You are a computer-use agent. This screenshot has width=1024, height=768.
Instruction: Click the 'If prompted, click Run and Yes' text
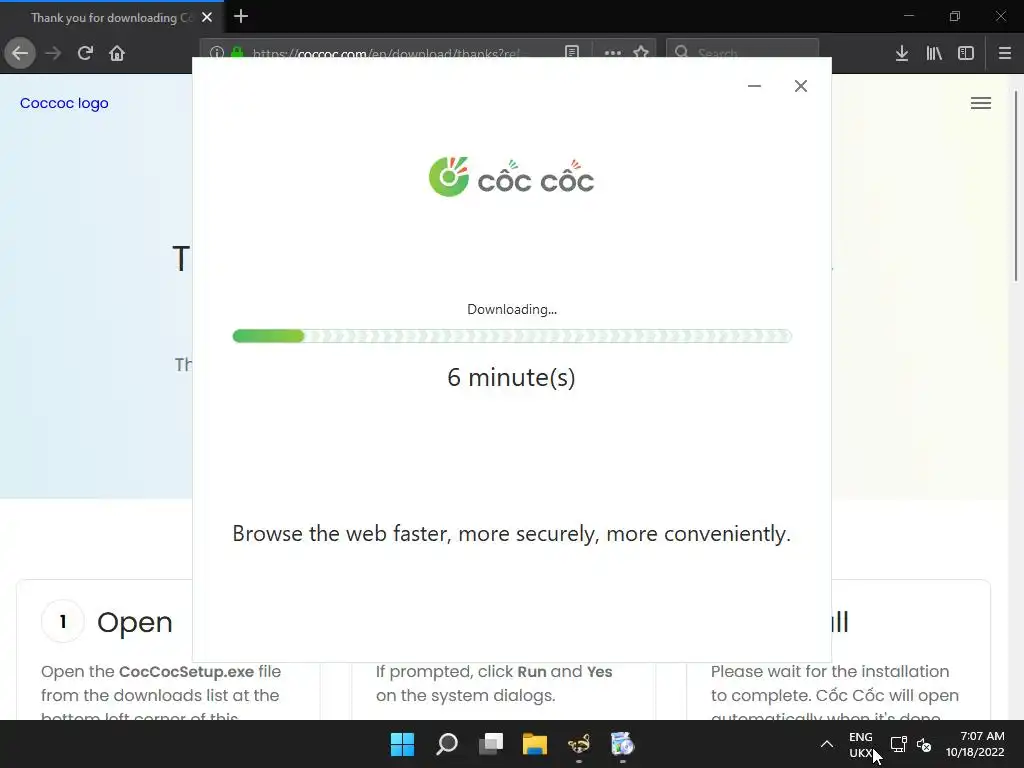click(494, 671)
